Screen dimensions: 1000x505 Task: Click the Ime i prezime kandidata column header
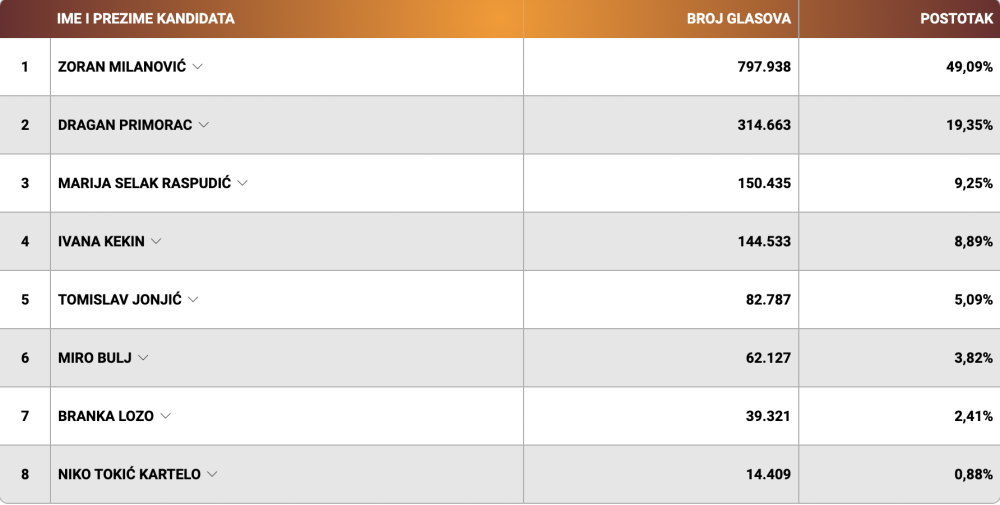[x=145, y=18]
